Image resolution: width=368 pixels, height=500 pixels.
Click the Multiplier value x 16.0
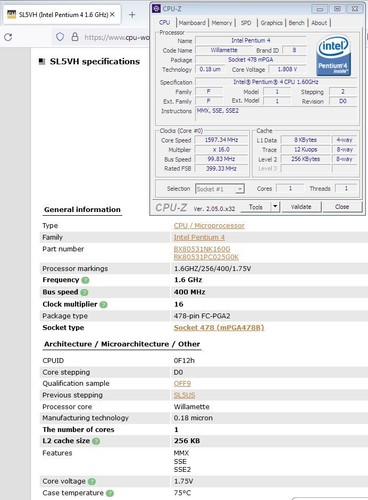click(221, 150)
